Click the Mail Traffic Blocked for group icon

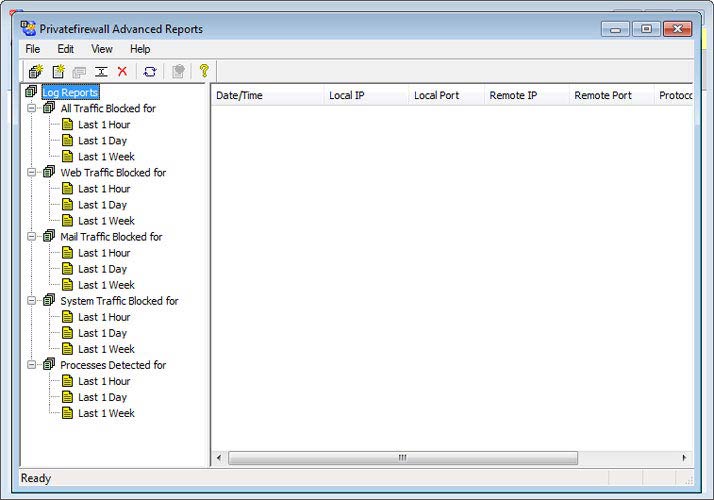coord(49,236)
